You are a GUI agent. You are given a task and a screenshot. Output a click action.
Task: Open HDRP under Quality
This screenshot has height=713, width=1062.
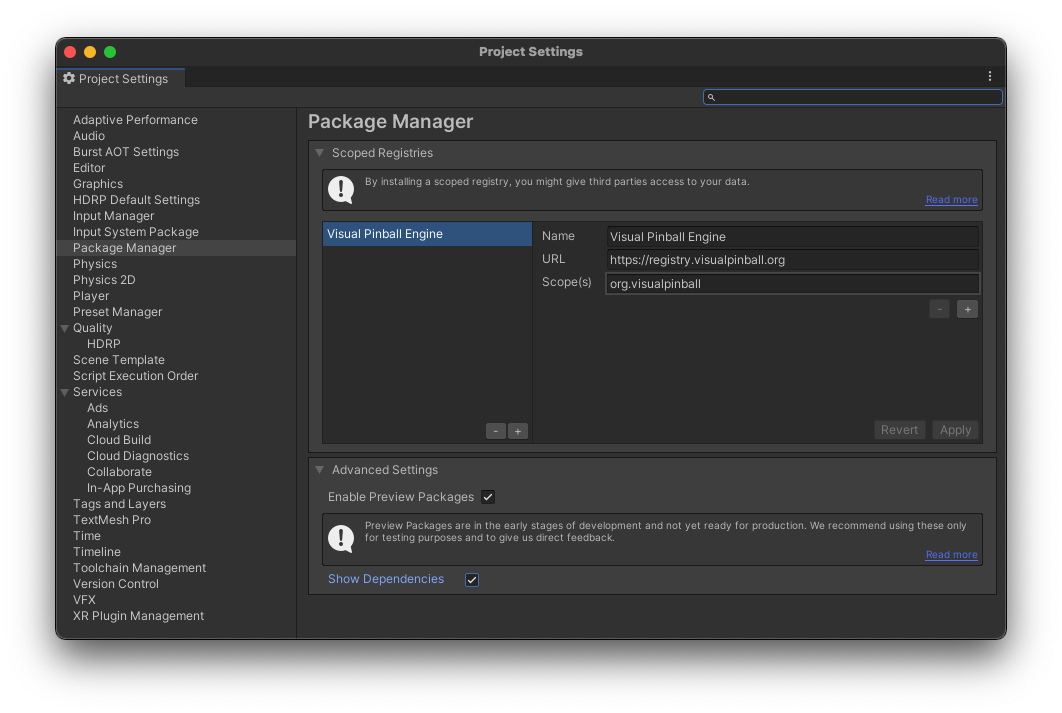click(104, 344)
